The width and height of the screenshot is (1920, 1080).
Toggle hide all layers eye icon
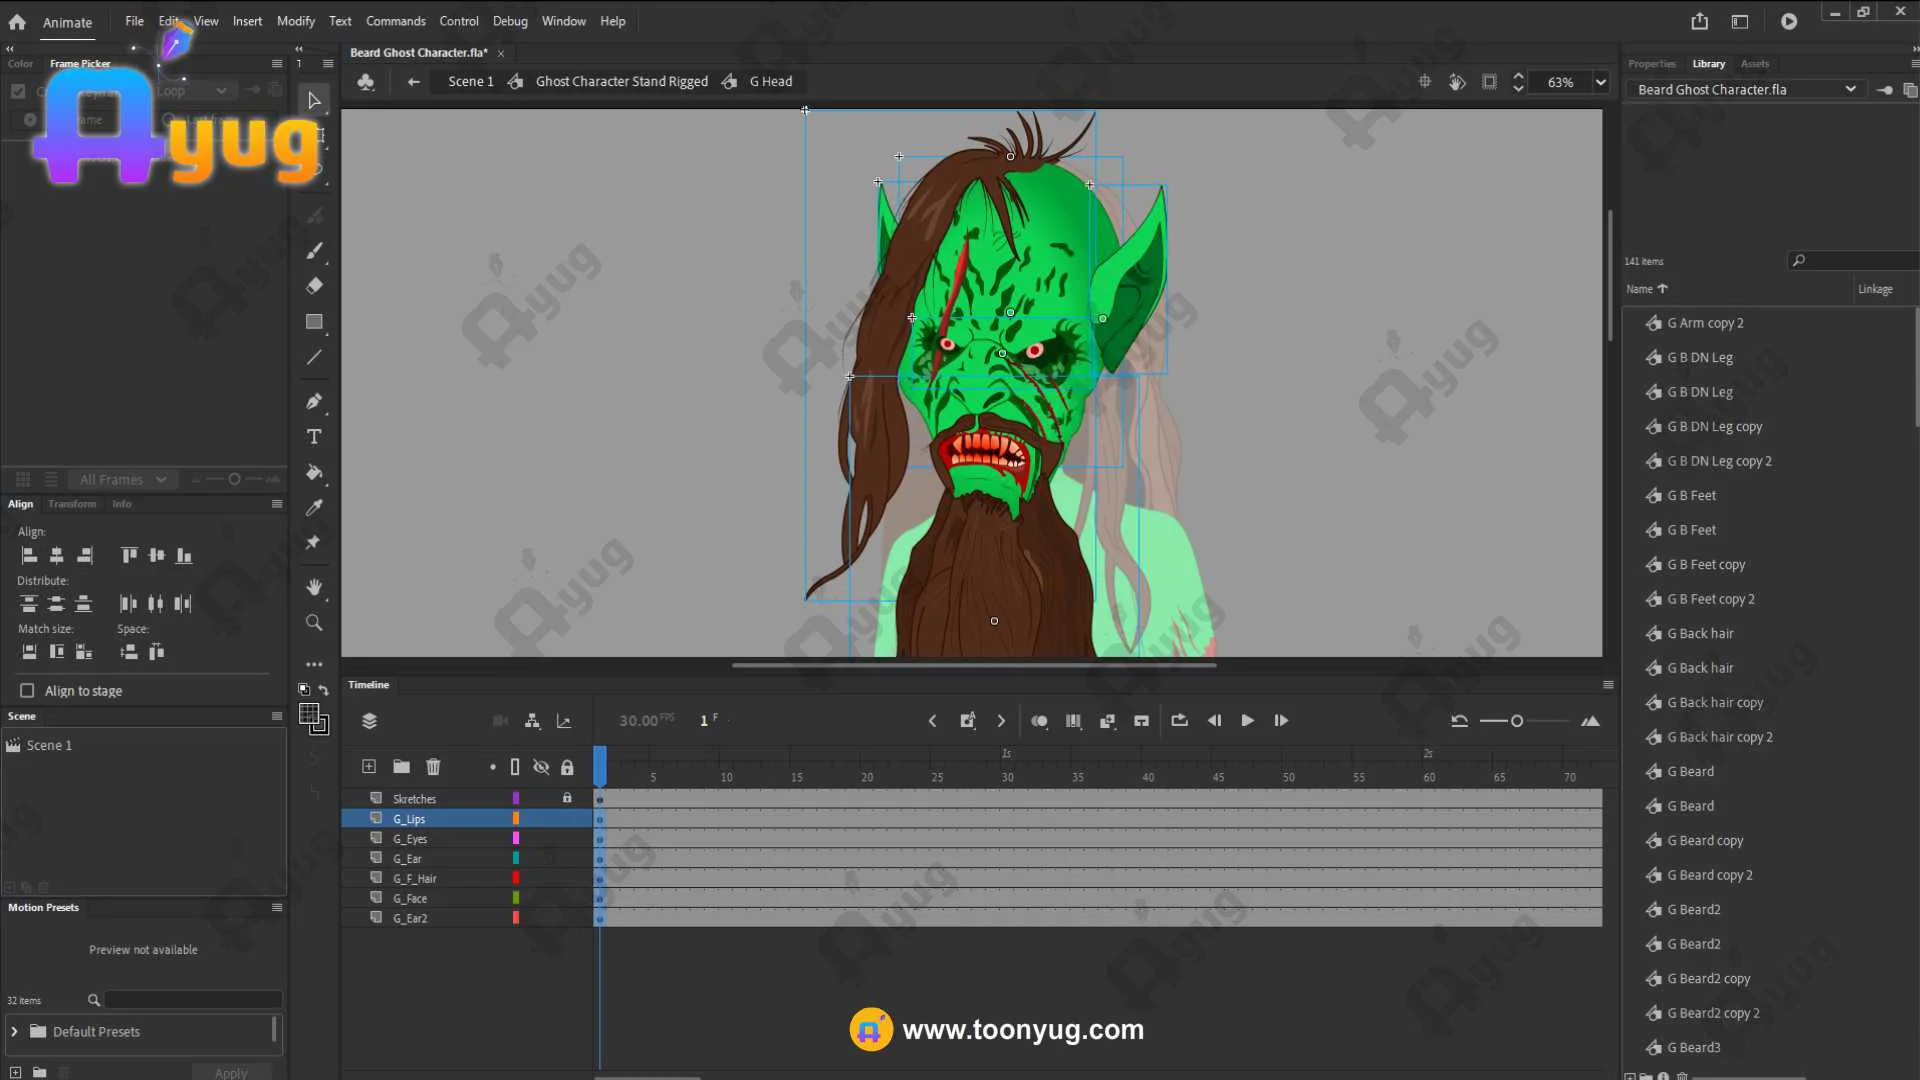click(541, 767)
